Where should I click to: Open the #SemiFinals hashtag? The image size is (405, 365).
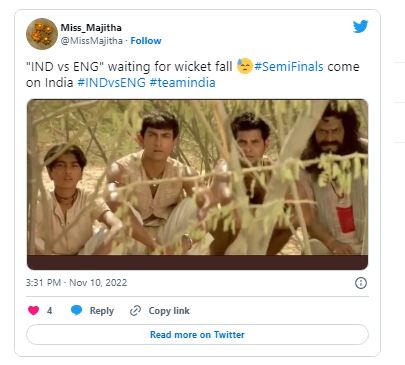pyautogui.click(x=289, y=67)
